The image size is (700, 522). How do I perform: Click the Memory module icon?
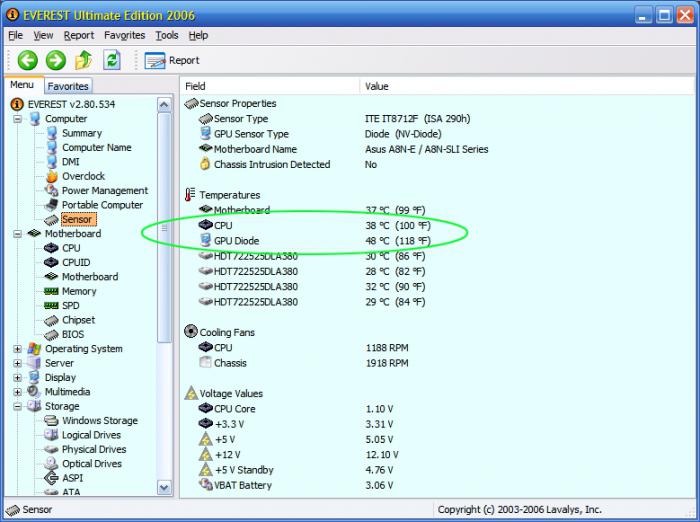51,291
